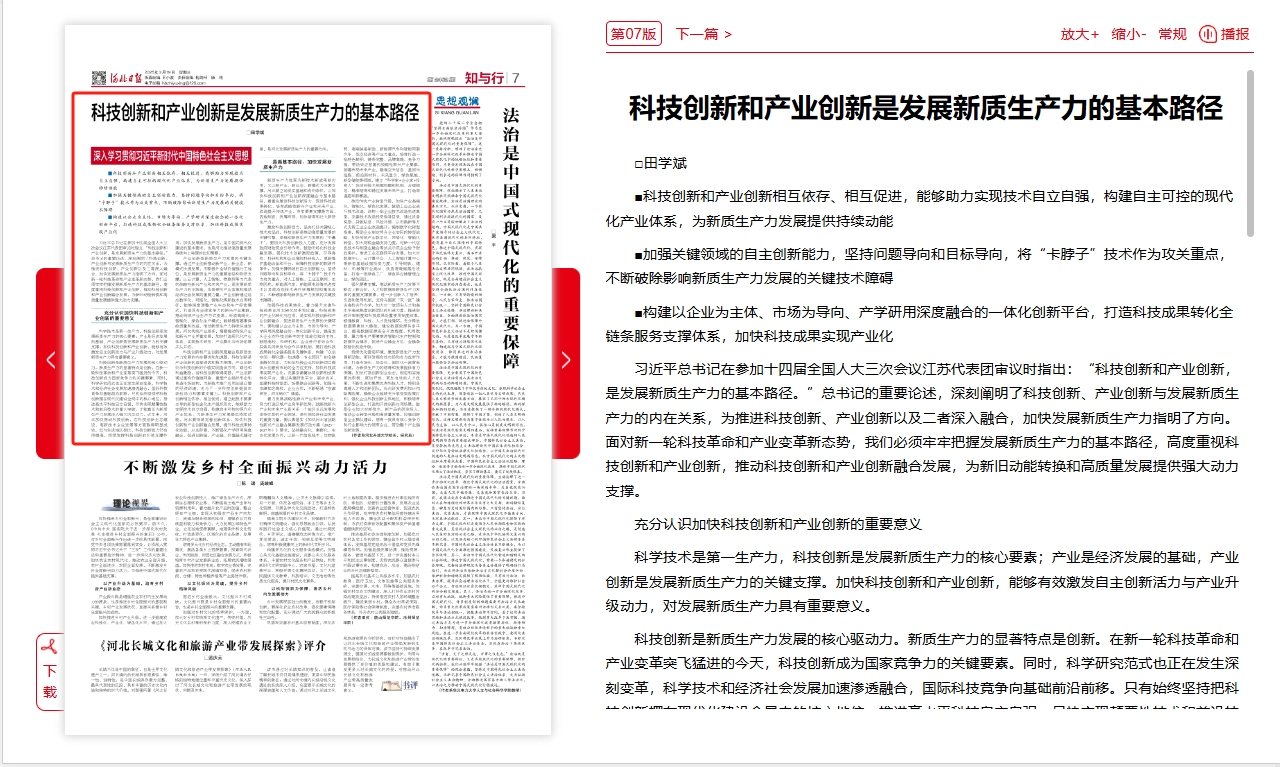The image size is (1280, 767).
Task: Click the previous page left arrow
Action: [x=50, y=361]
